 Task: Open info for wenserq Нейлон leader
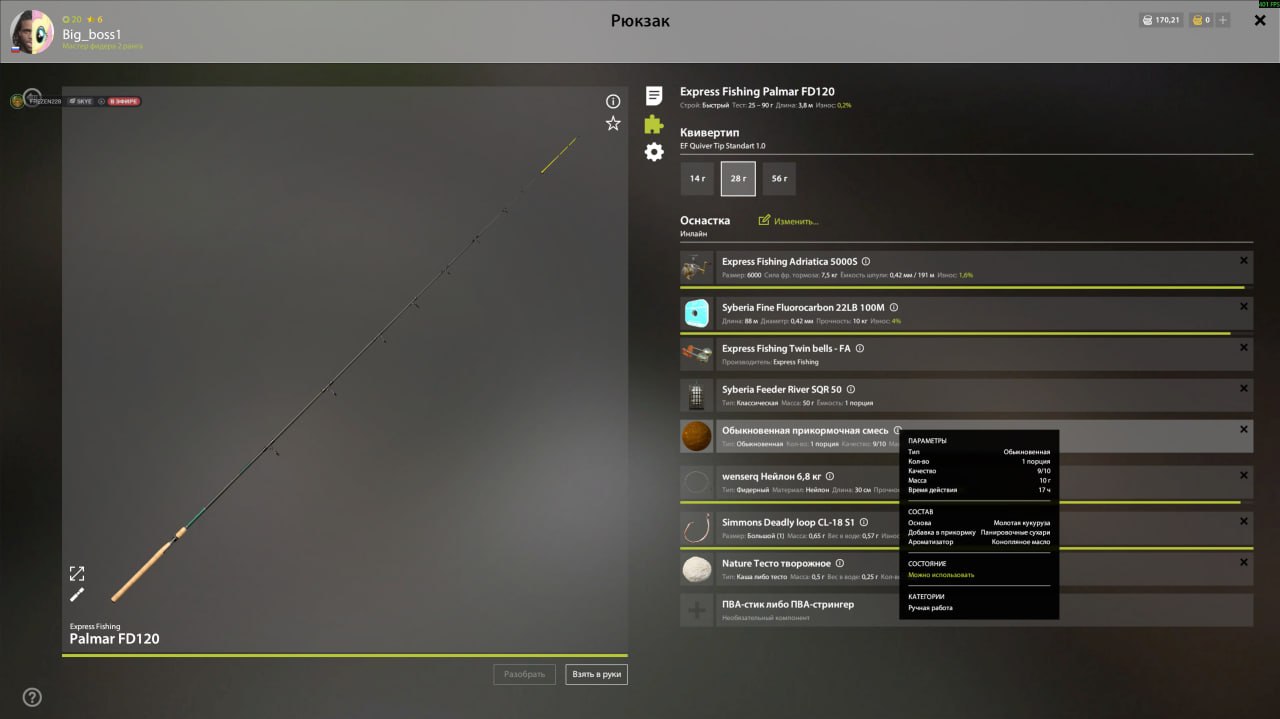click(830, 476)
